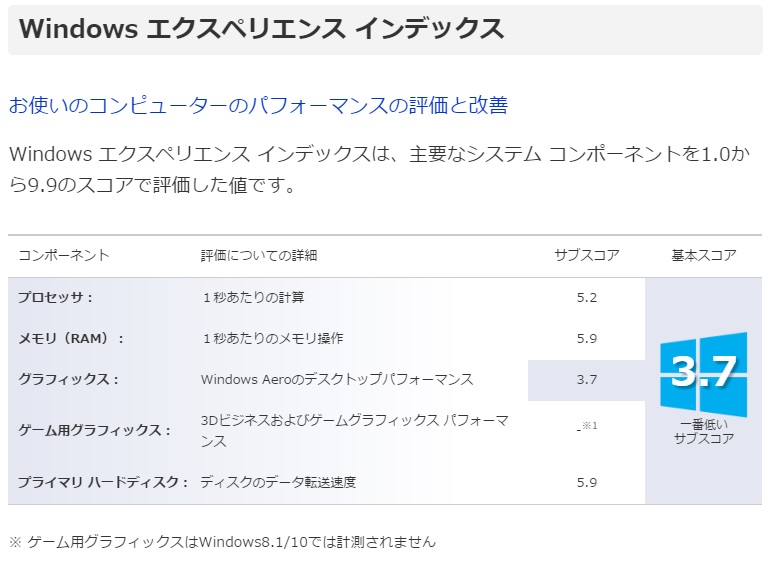Click the 評価についての詳細 column header
Image resolution: width=777 pixels, height=566 pixels.
click(258, 256)
